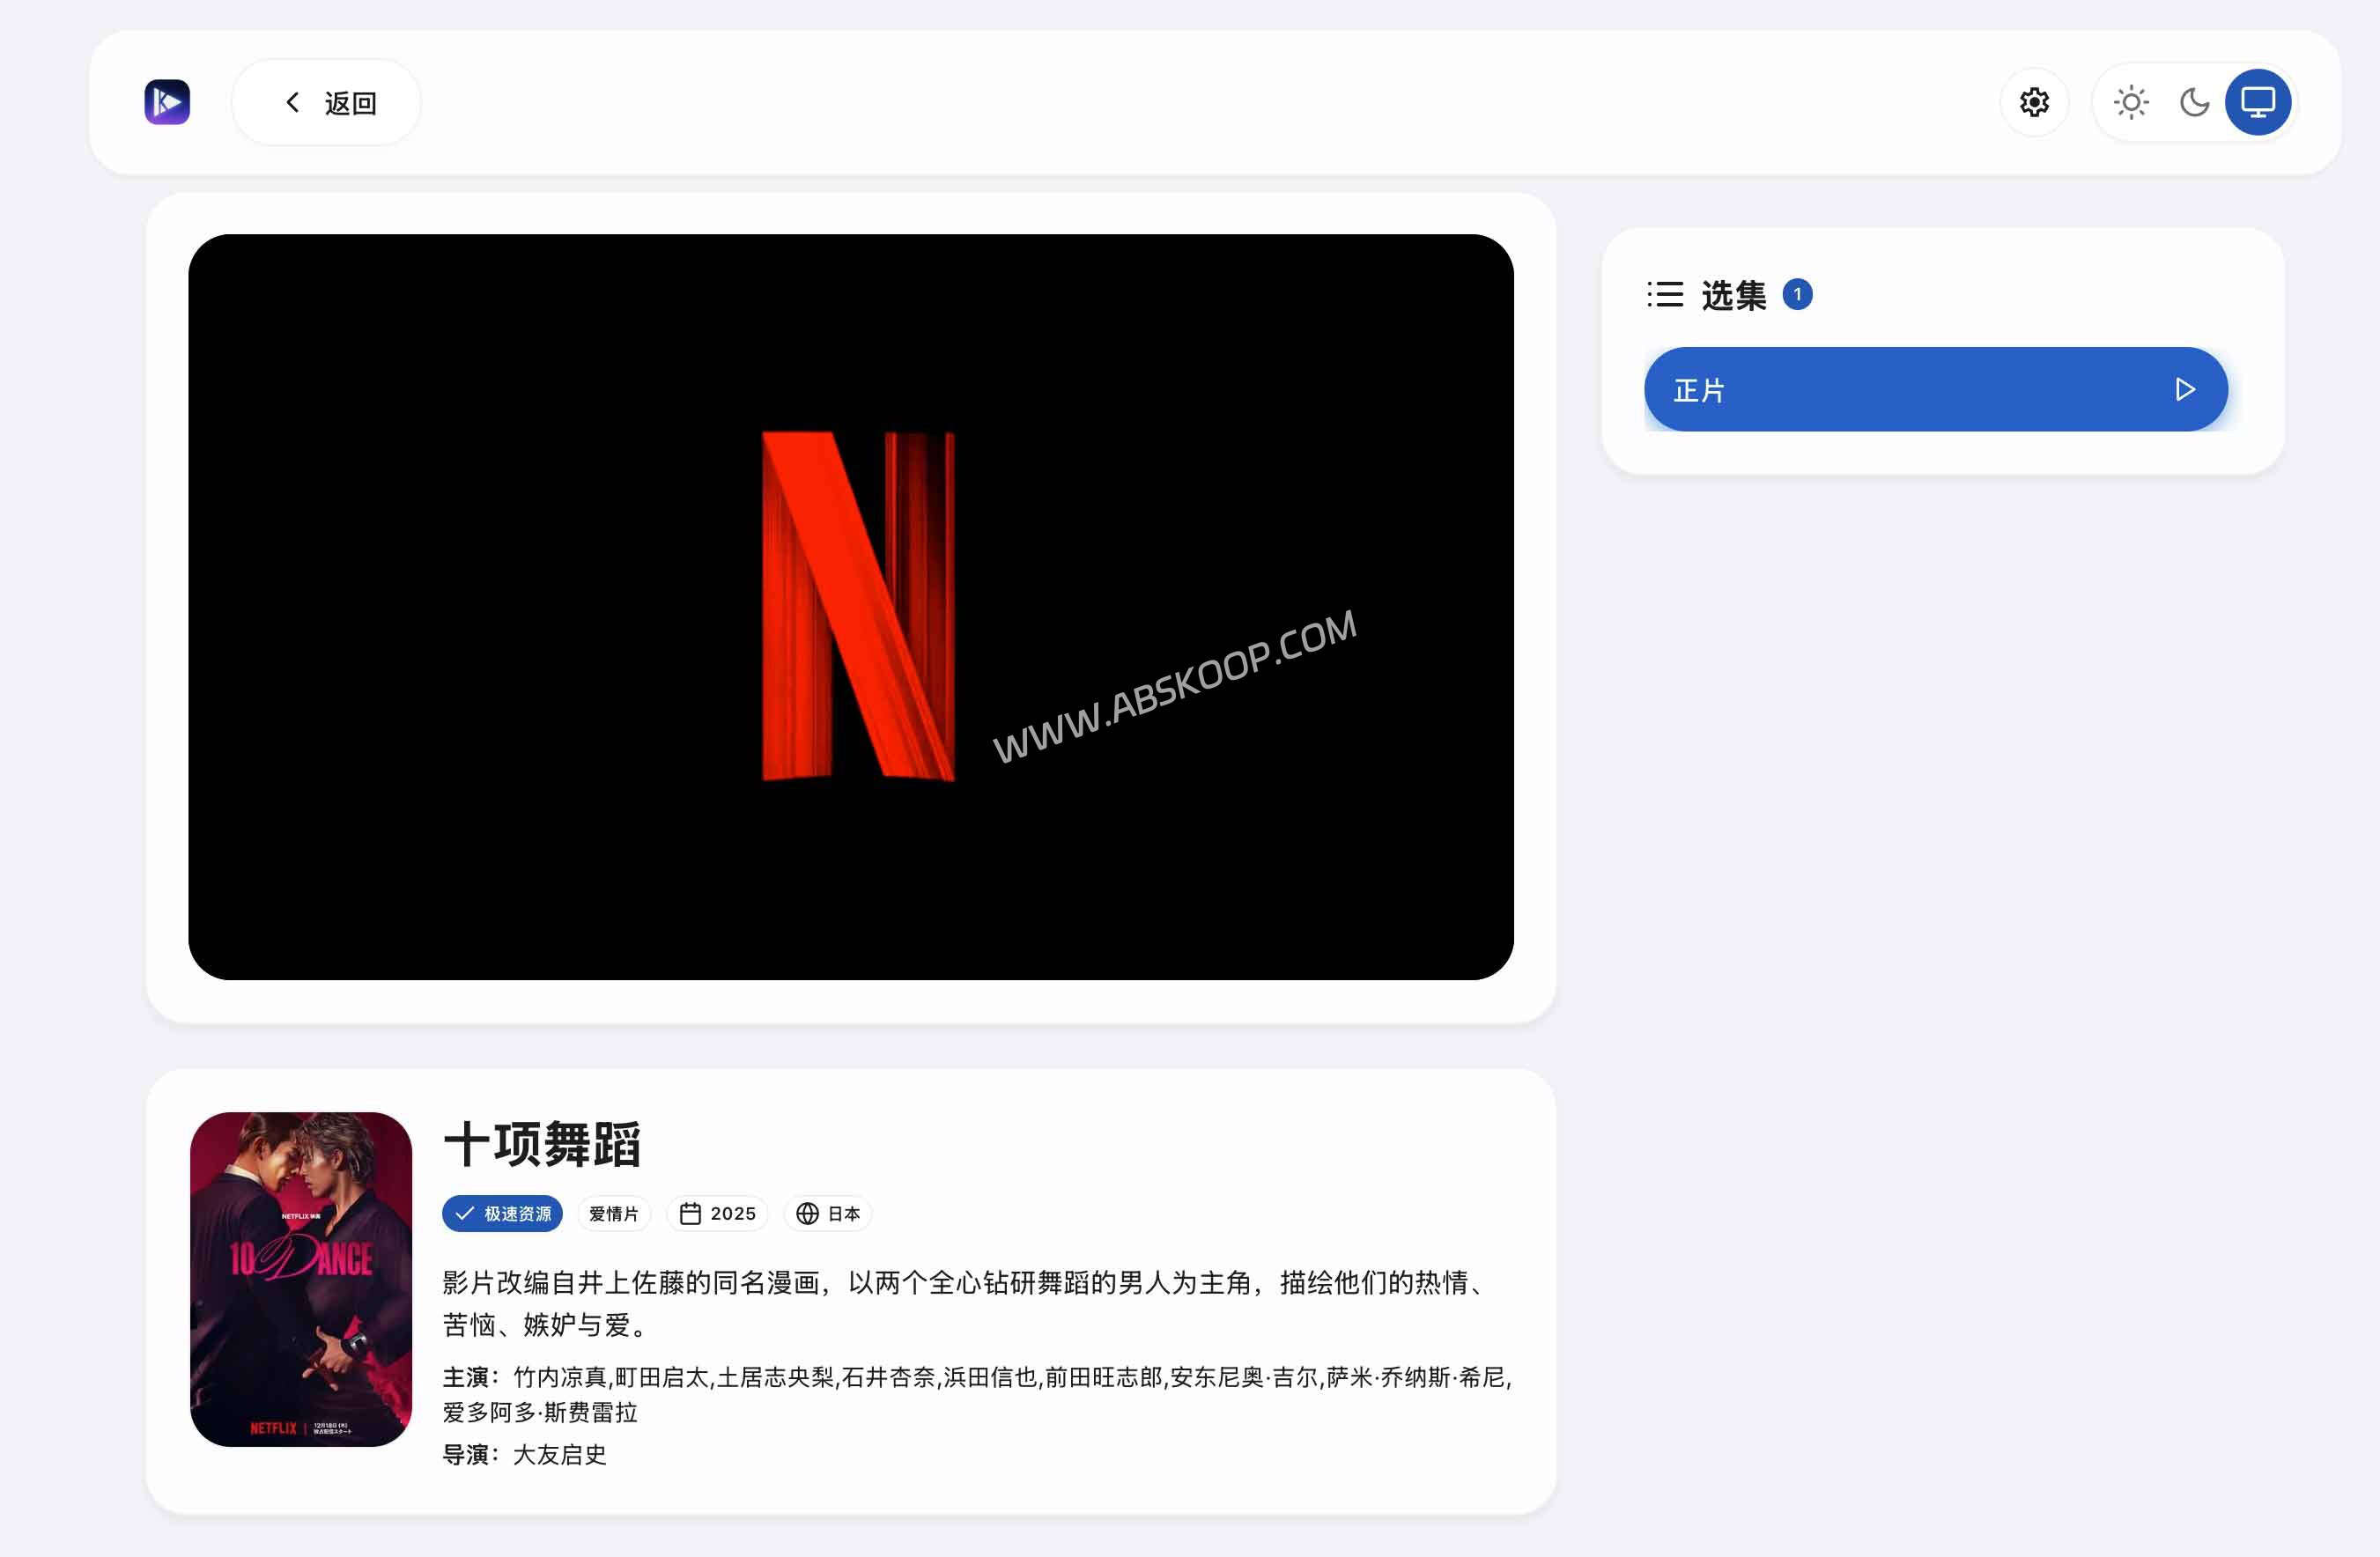The image size is (2380, 1557).
Task: Enable dark mode via moon icon
Action: click(x=2194, y=101)
